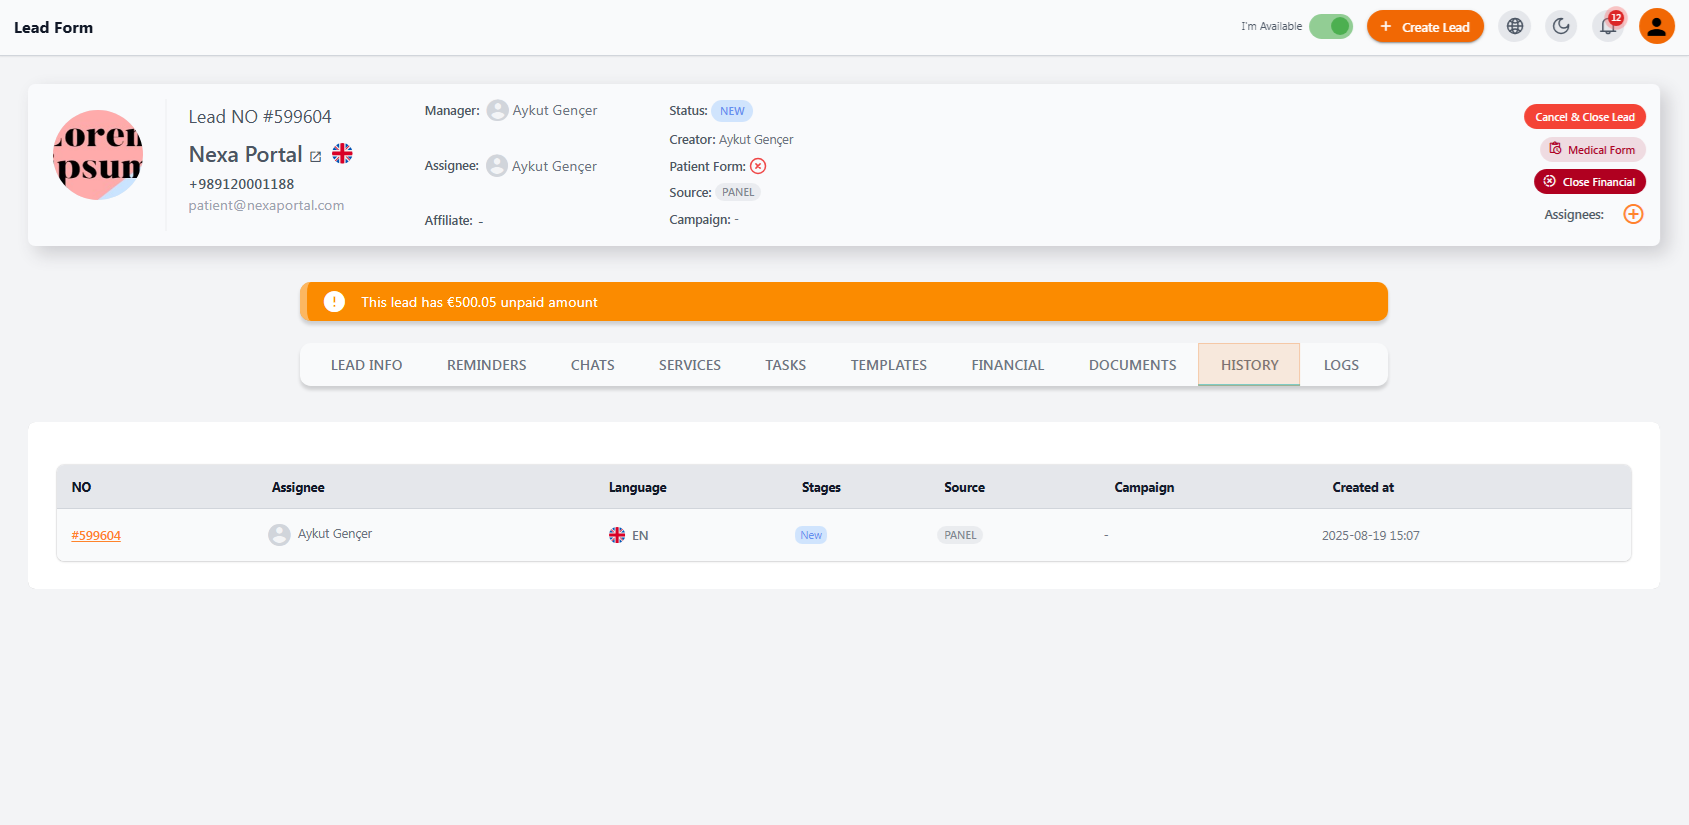Image resolution: width=1689 pixels, height=825 pixels.
Task: Click the UK flag next to Nexa Portal
Action: coord(342,153)
